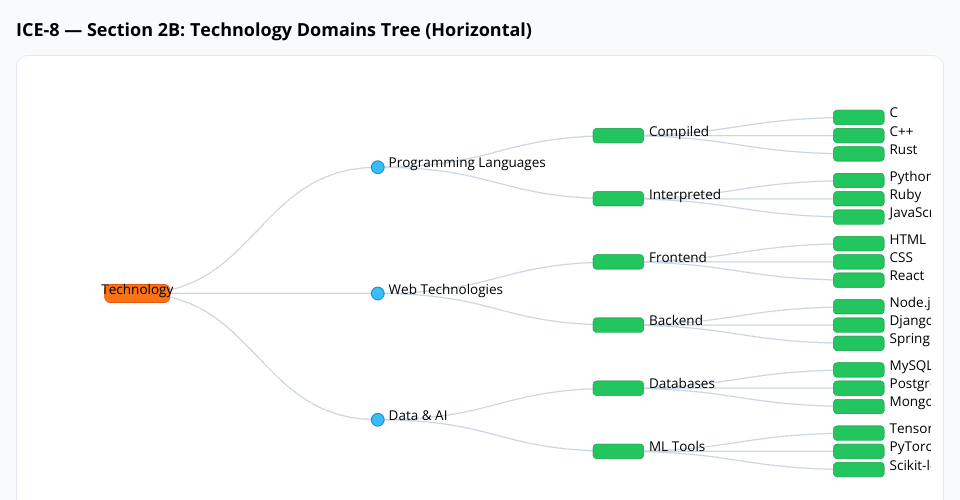Collapse the Web Technologies blue circle node

click(x=377, y=293)
